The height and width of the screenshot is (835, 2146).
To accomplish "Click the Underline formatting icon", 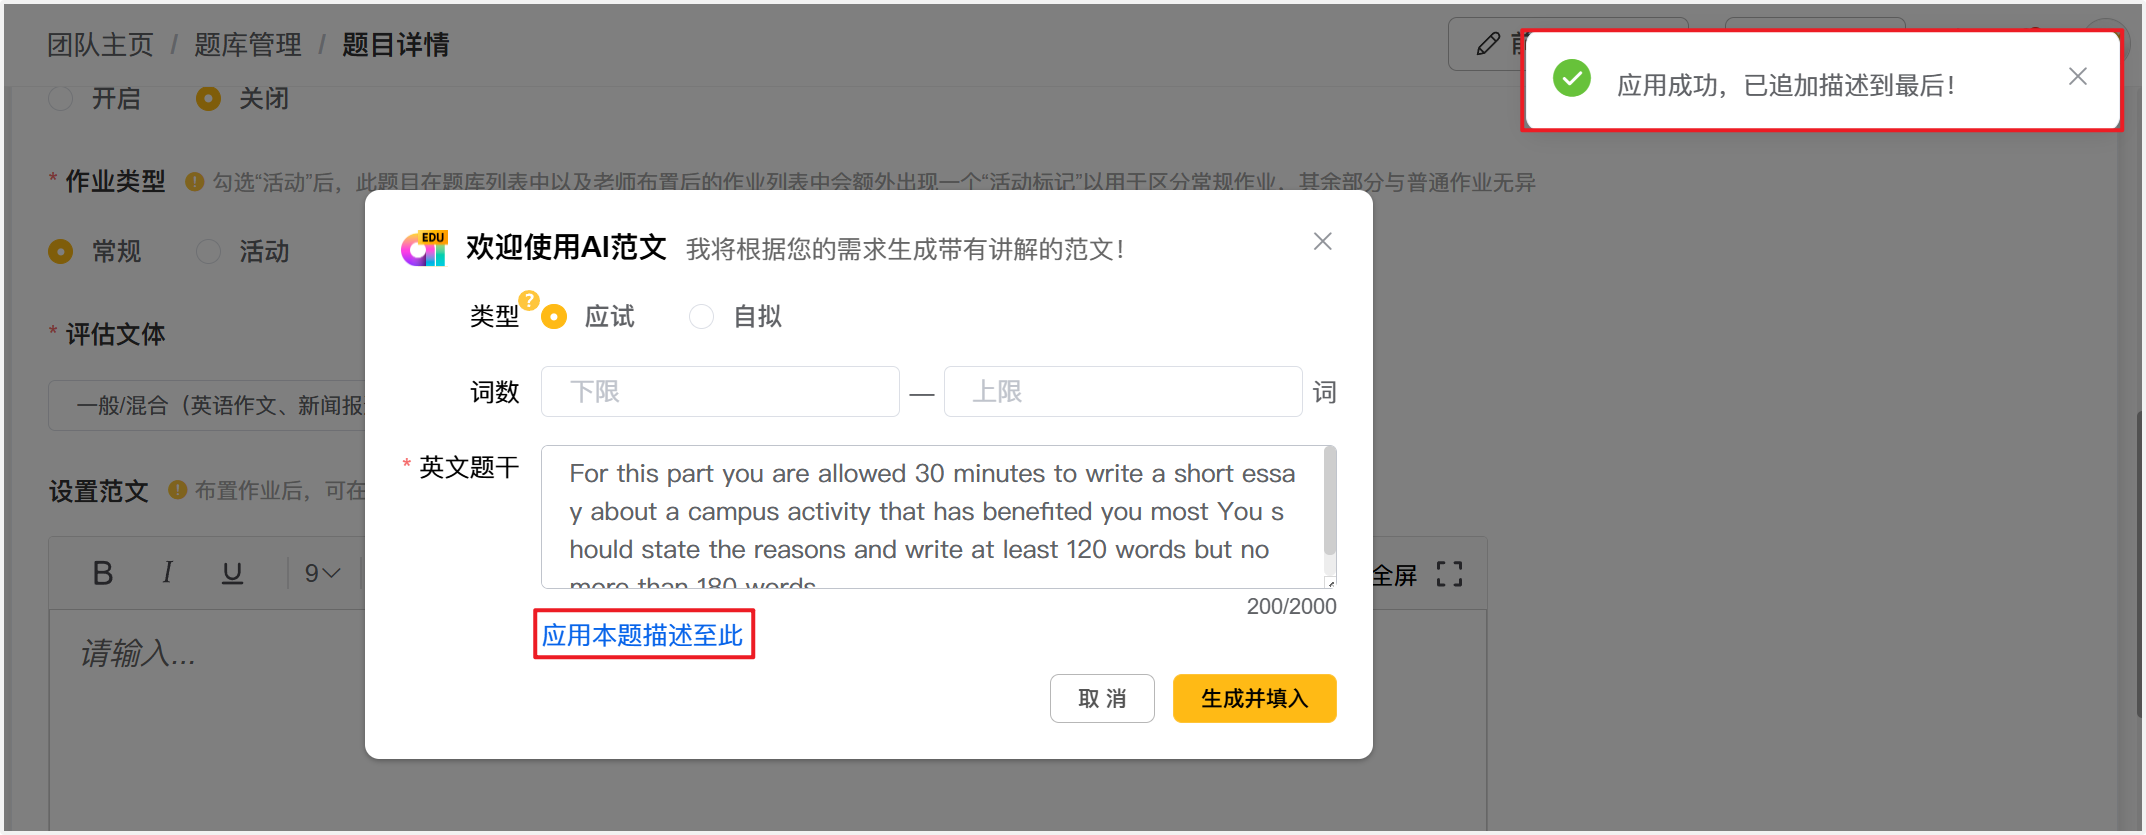I will coord(232,573).
